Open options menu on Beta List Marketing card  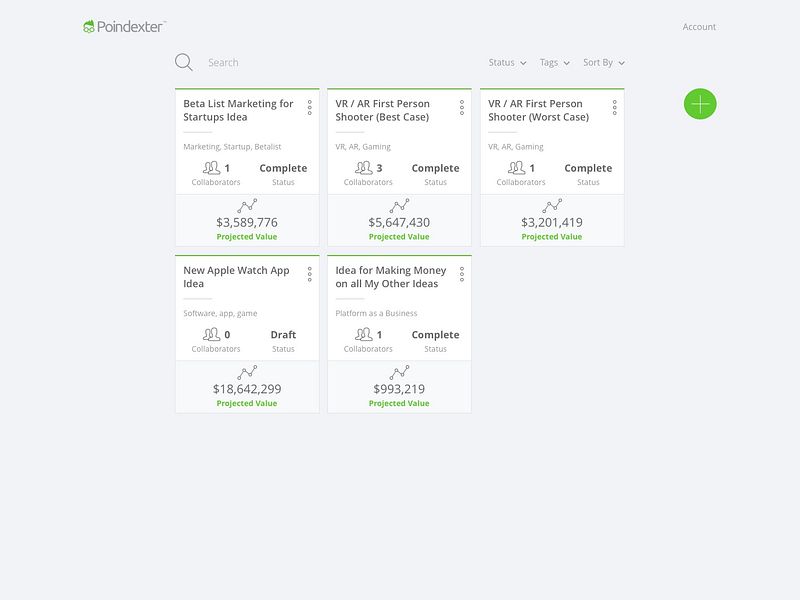pyautogui.click(x=310, y=108)
